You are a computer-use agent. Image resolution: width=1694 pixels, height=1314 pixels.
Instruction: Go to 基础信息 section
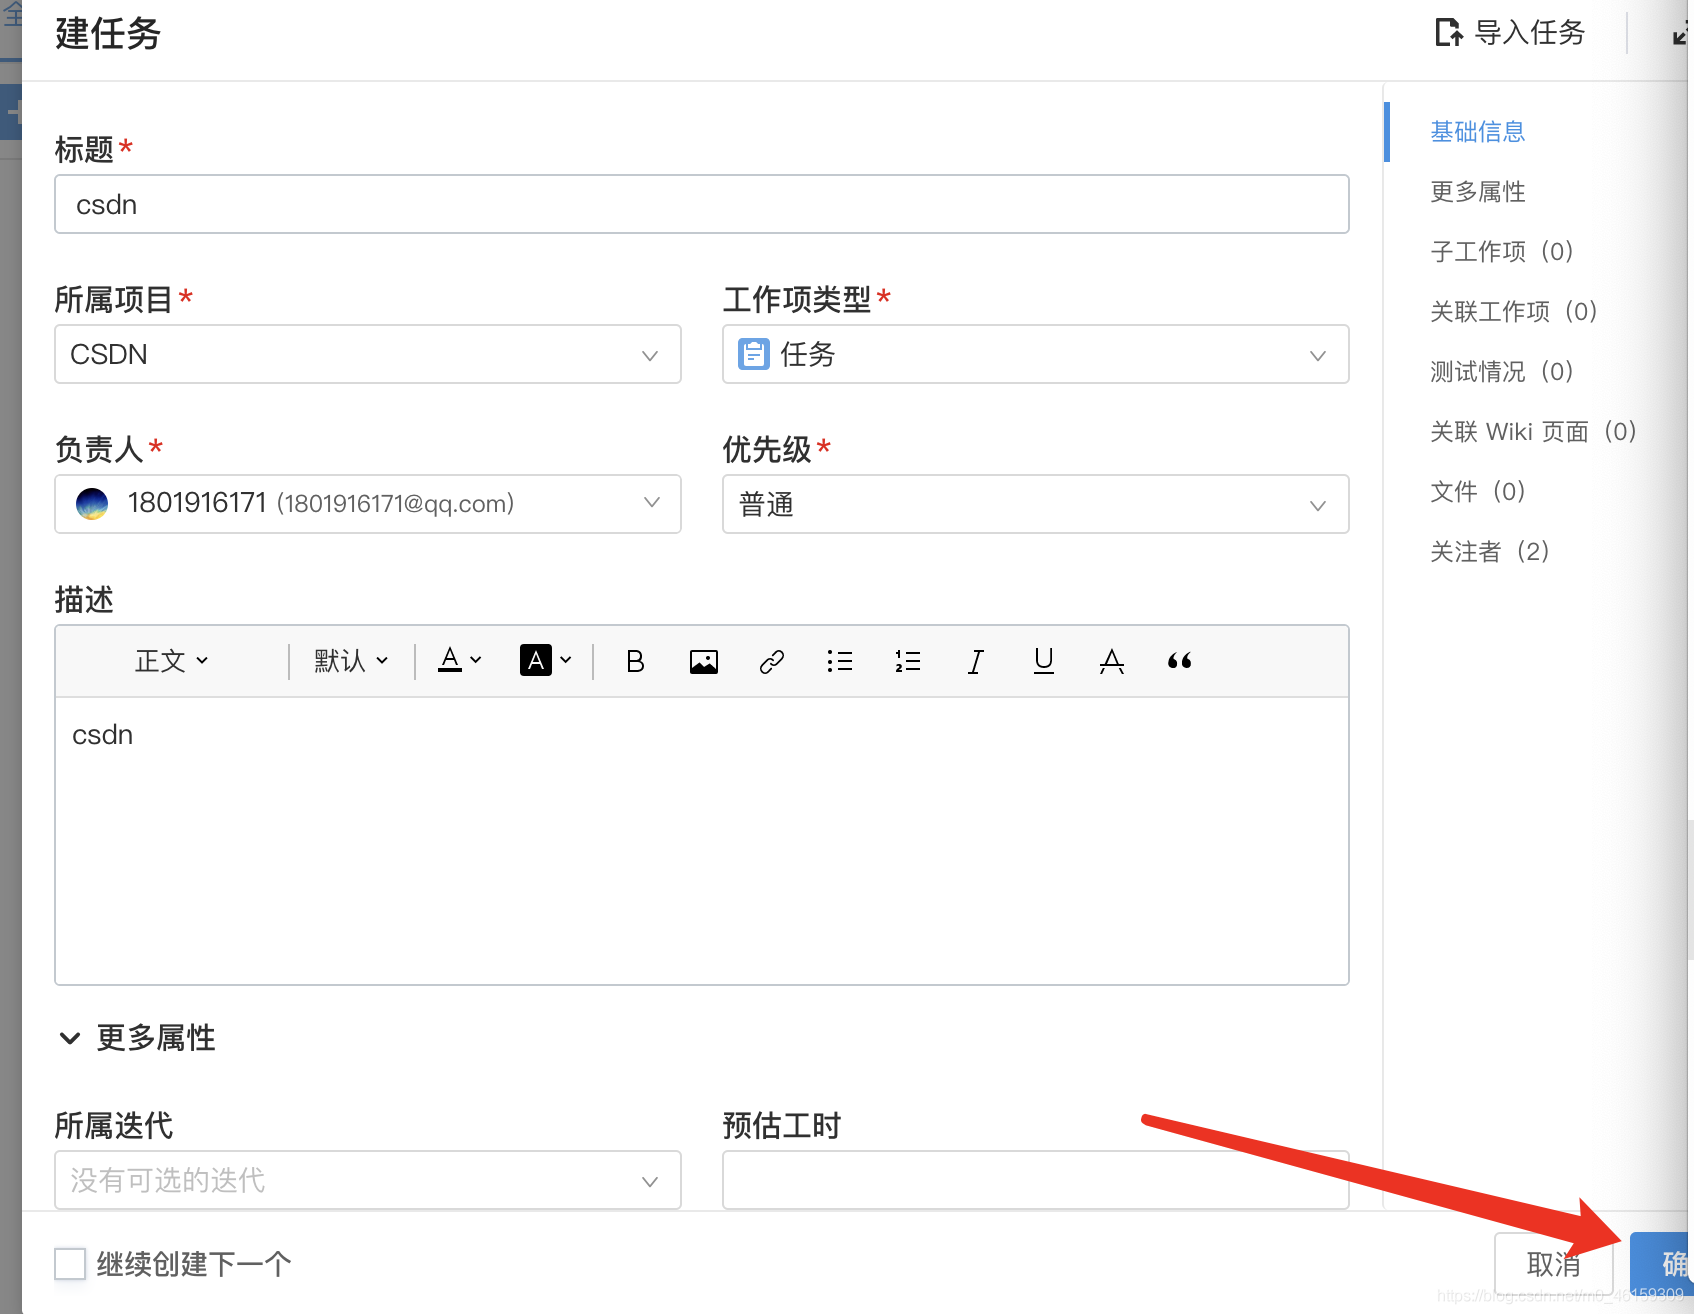[x=1477, y=132]
